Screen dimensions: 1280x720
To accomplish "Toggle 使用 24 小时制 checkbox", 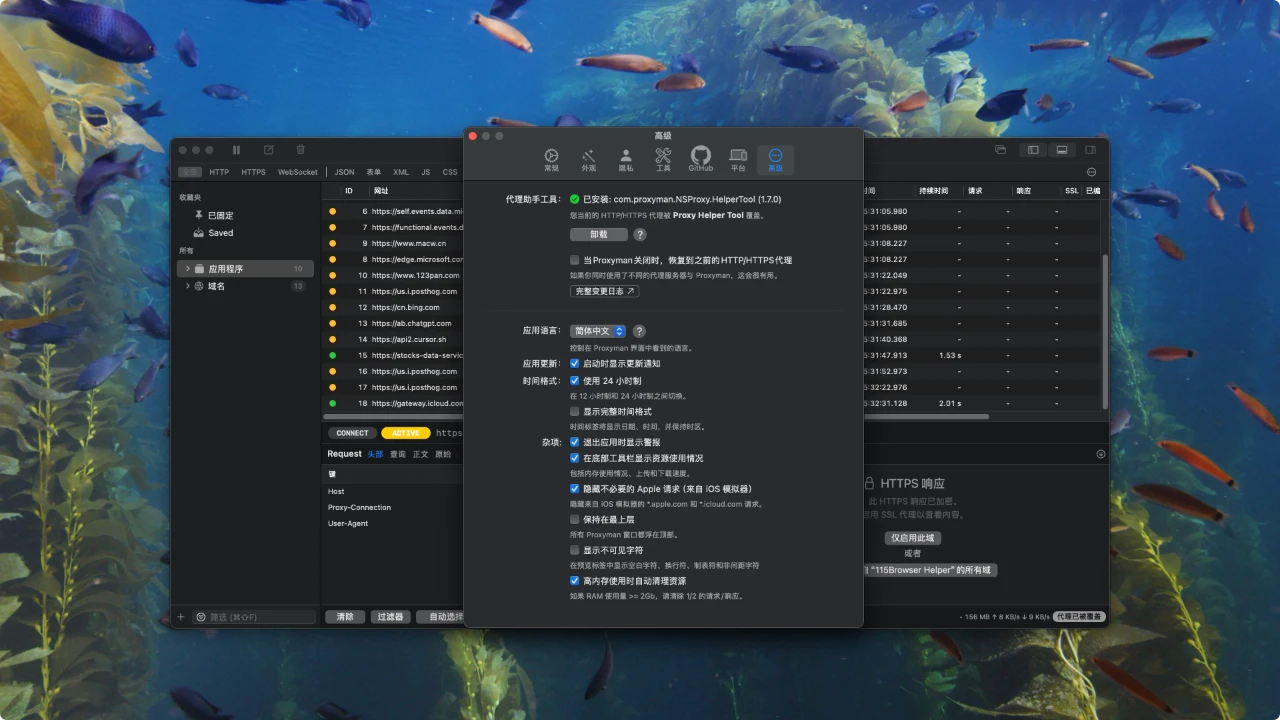I will (x=575, y=381).
